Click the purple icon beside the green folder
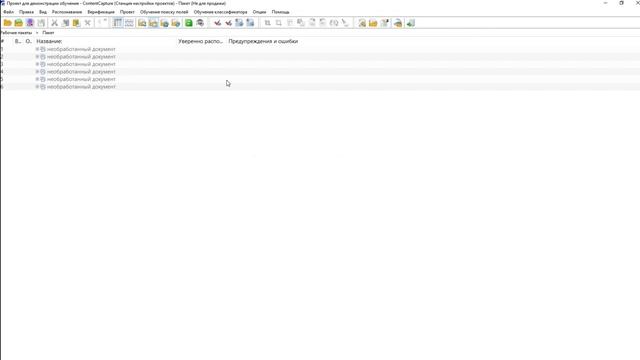This screenshot has height=360, width=640. pos(30,23)
